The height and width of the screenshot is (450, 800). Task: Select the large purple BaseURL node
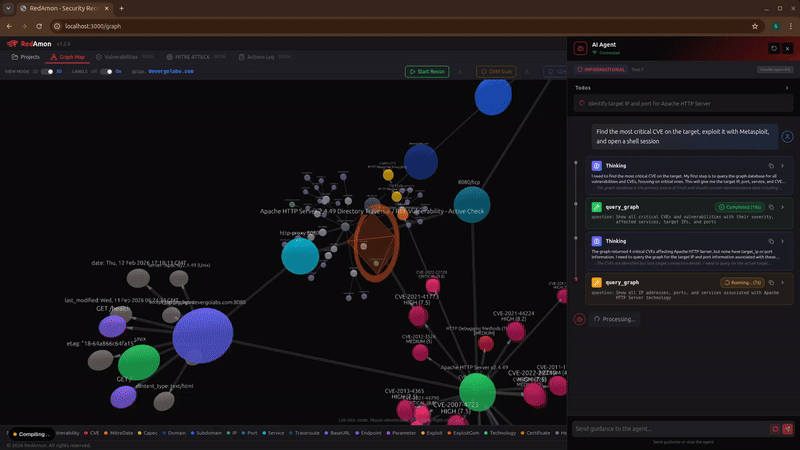pyautogui.click(x=203, y=336)
